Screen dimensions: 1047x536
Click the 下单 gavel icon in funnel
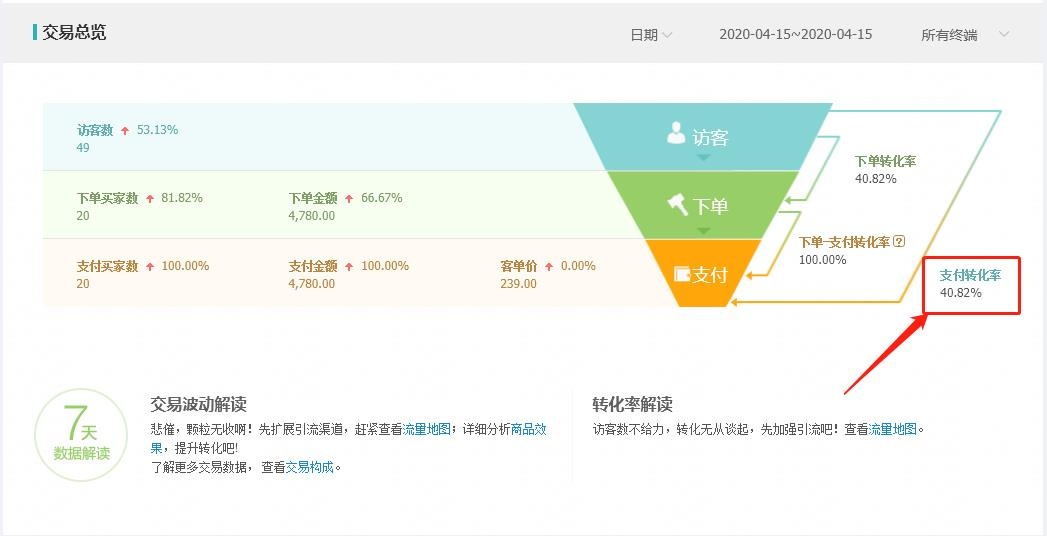pyautogui.click(x=678, y=204)
